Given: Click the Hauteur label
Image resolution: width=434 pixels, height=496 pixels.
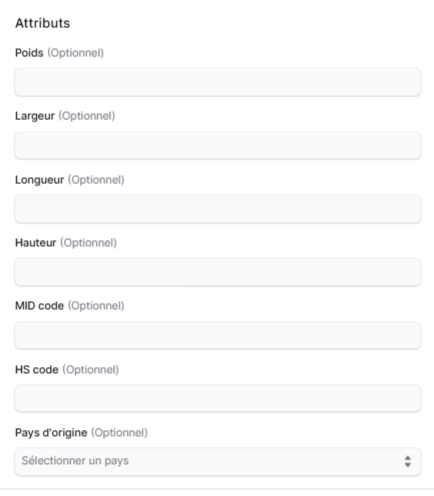Looking at the screenshot, I should click(x=36, y=242).
